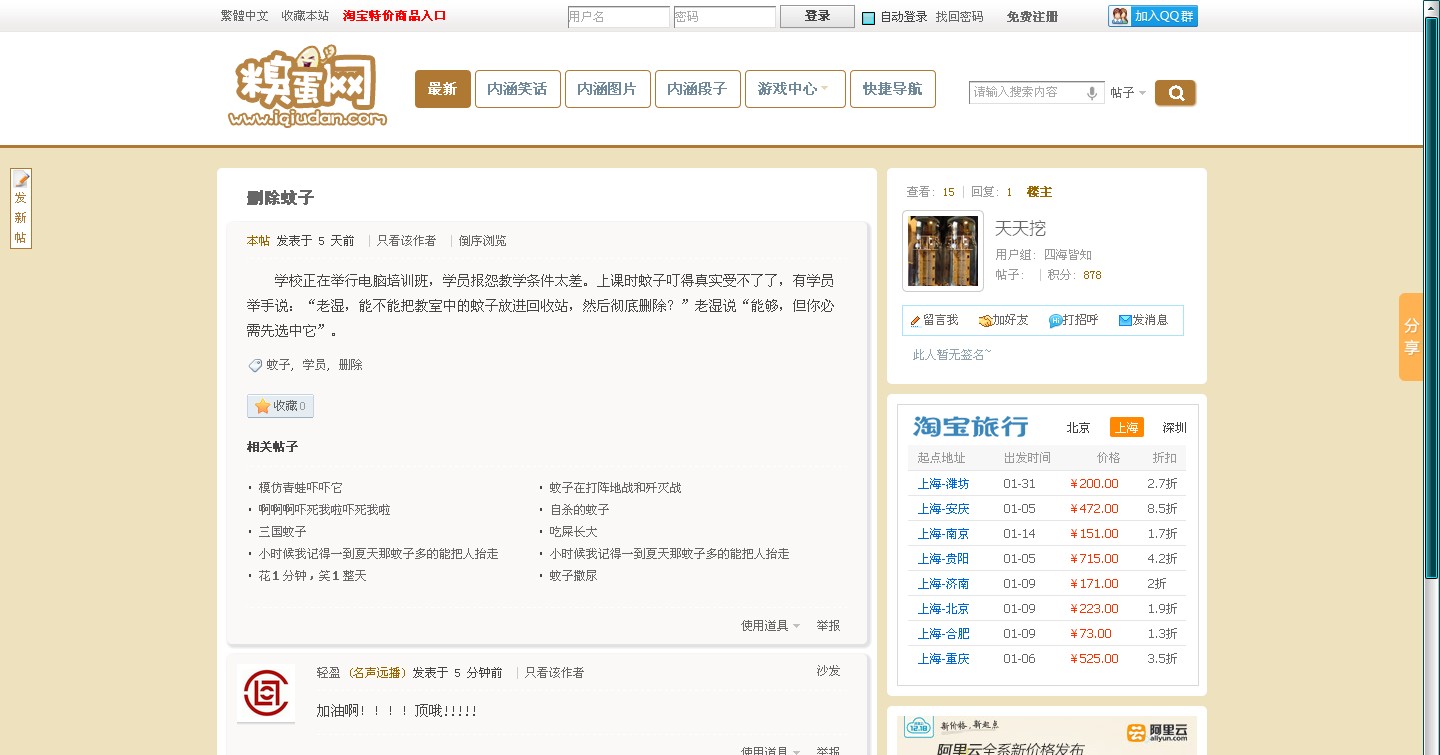Click the 糗蛋网 site logo
This screenshot has height=755, width=1440.
point(307,87)
